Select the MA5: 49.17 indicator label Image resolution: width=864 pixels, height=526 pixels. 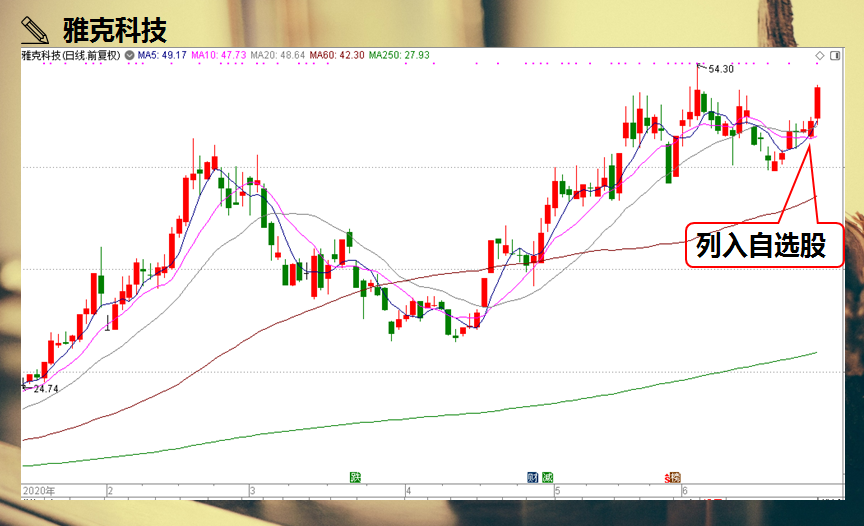point(162,55)
